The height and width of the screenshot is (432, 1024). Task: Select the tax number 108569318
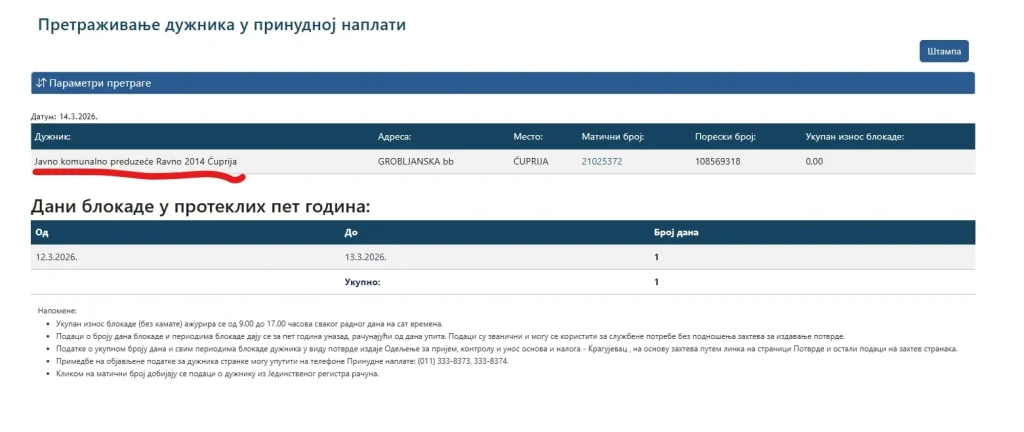coord(717,162)
